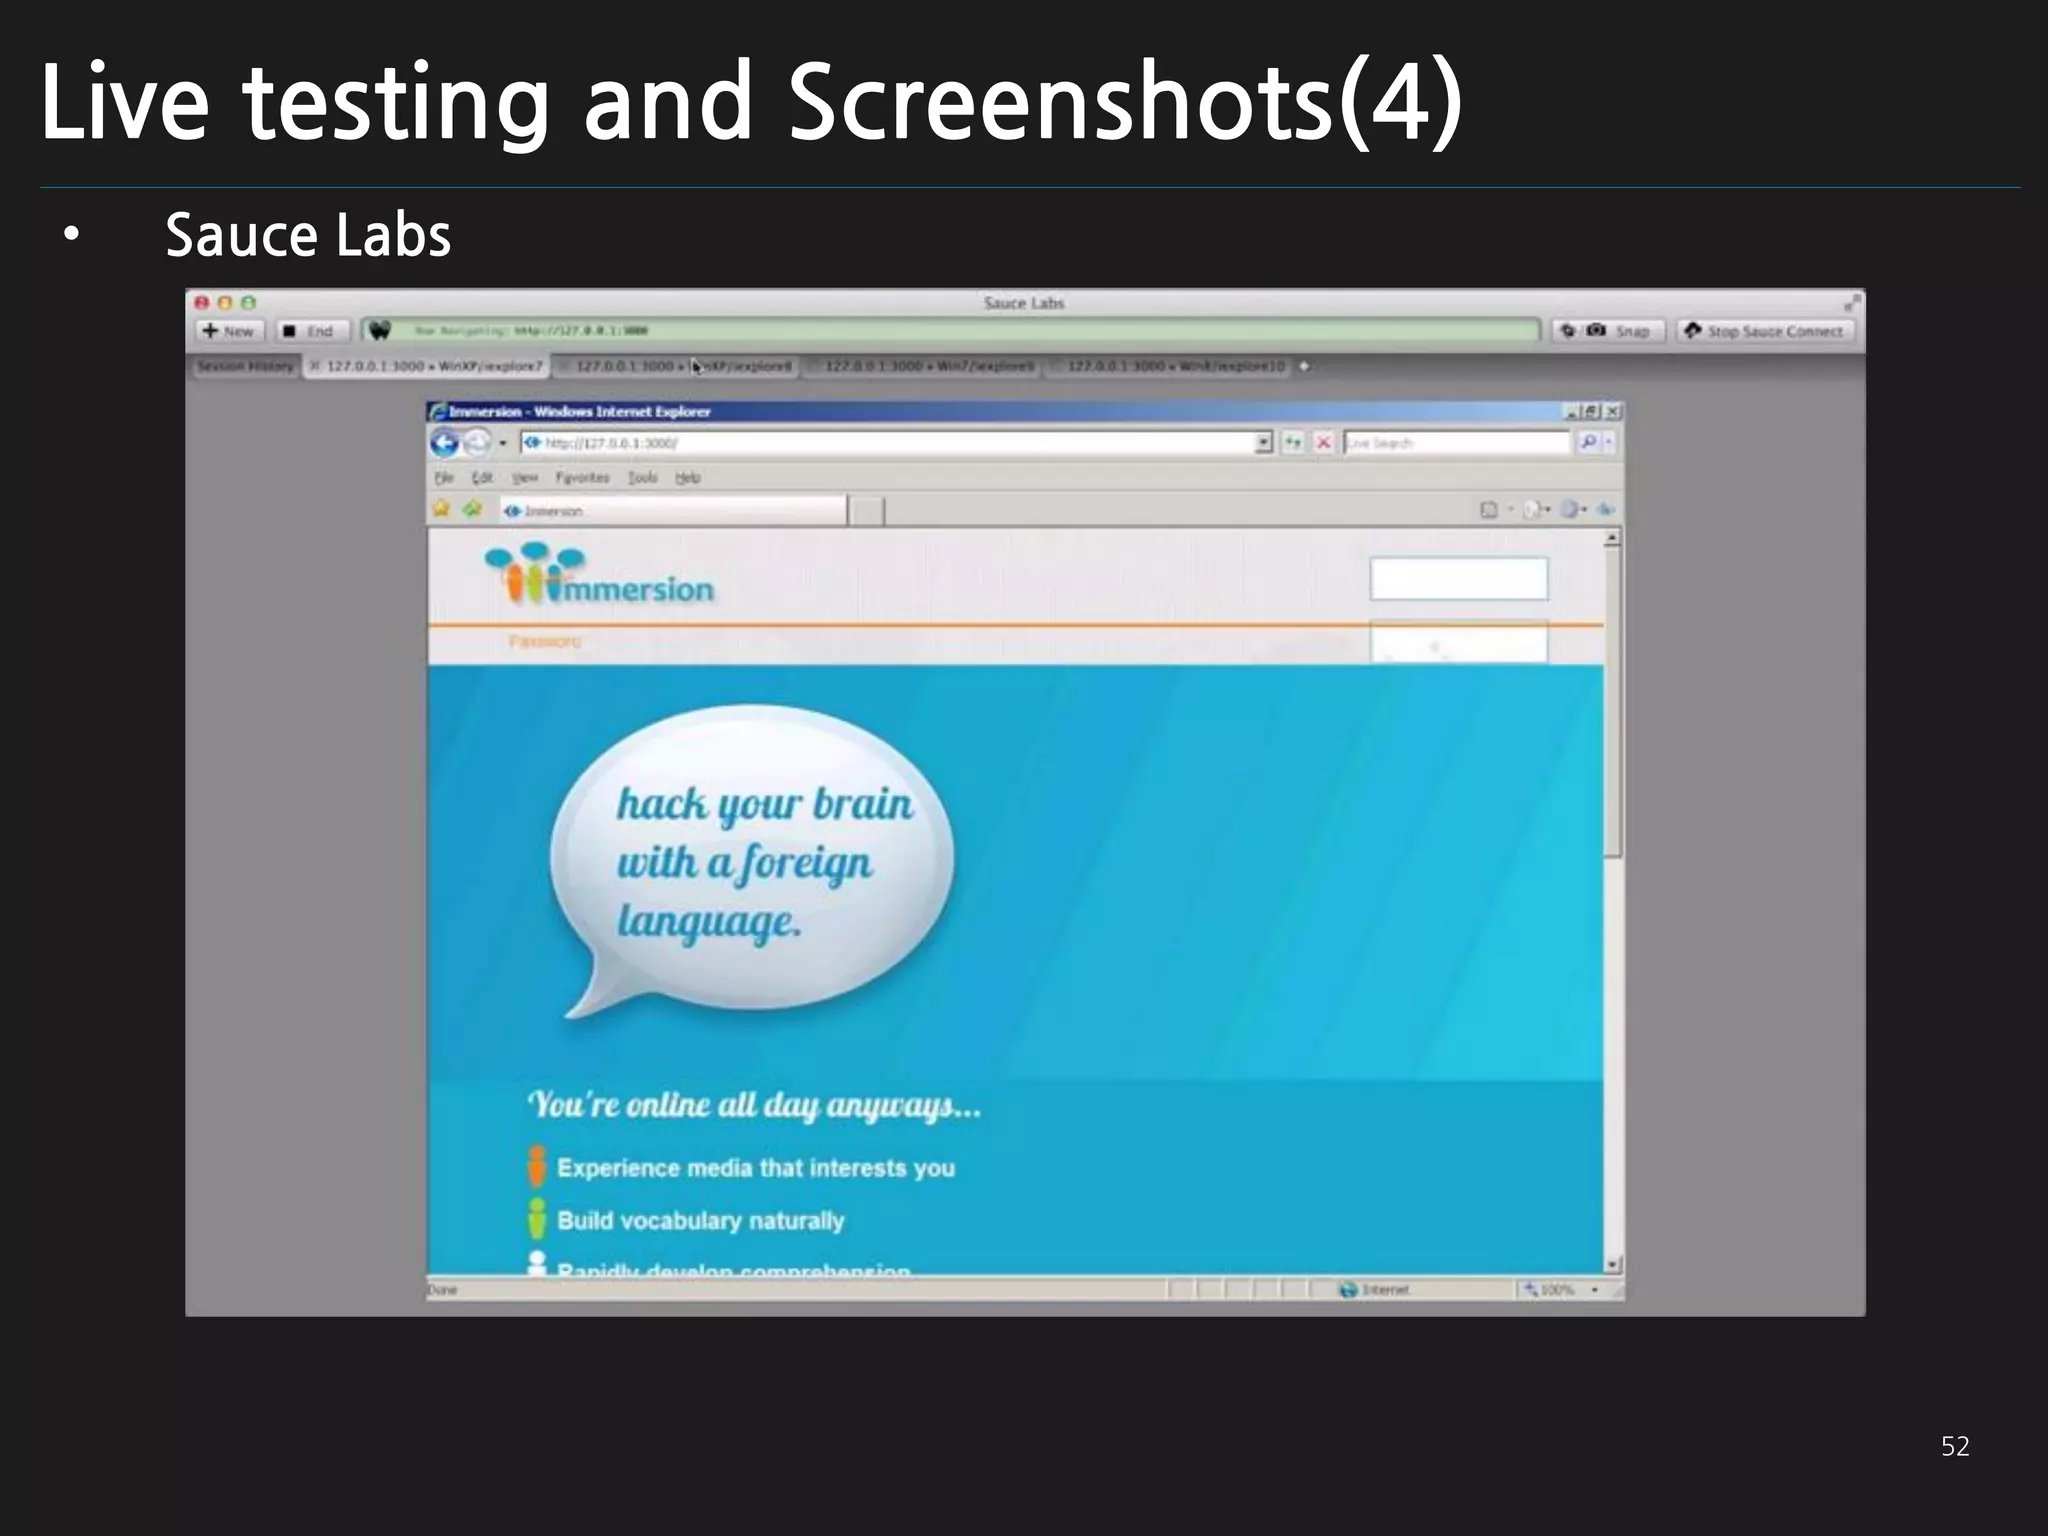Click the Favorites Center star icon
Screen dimensions: 2048x1536
point(441,509)
